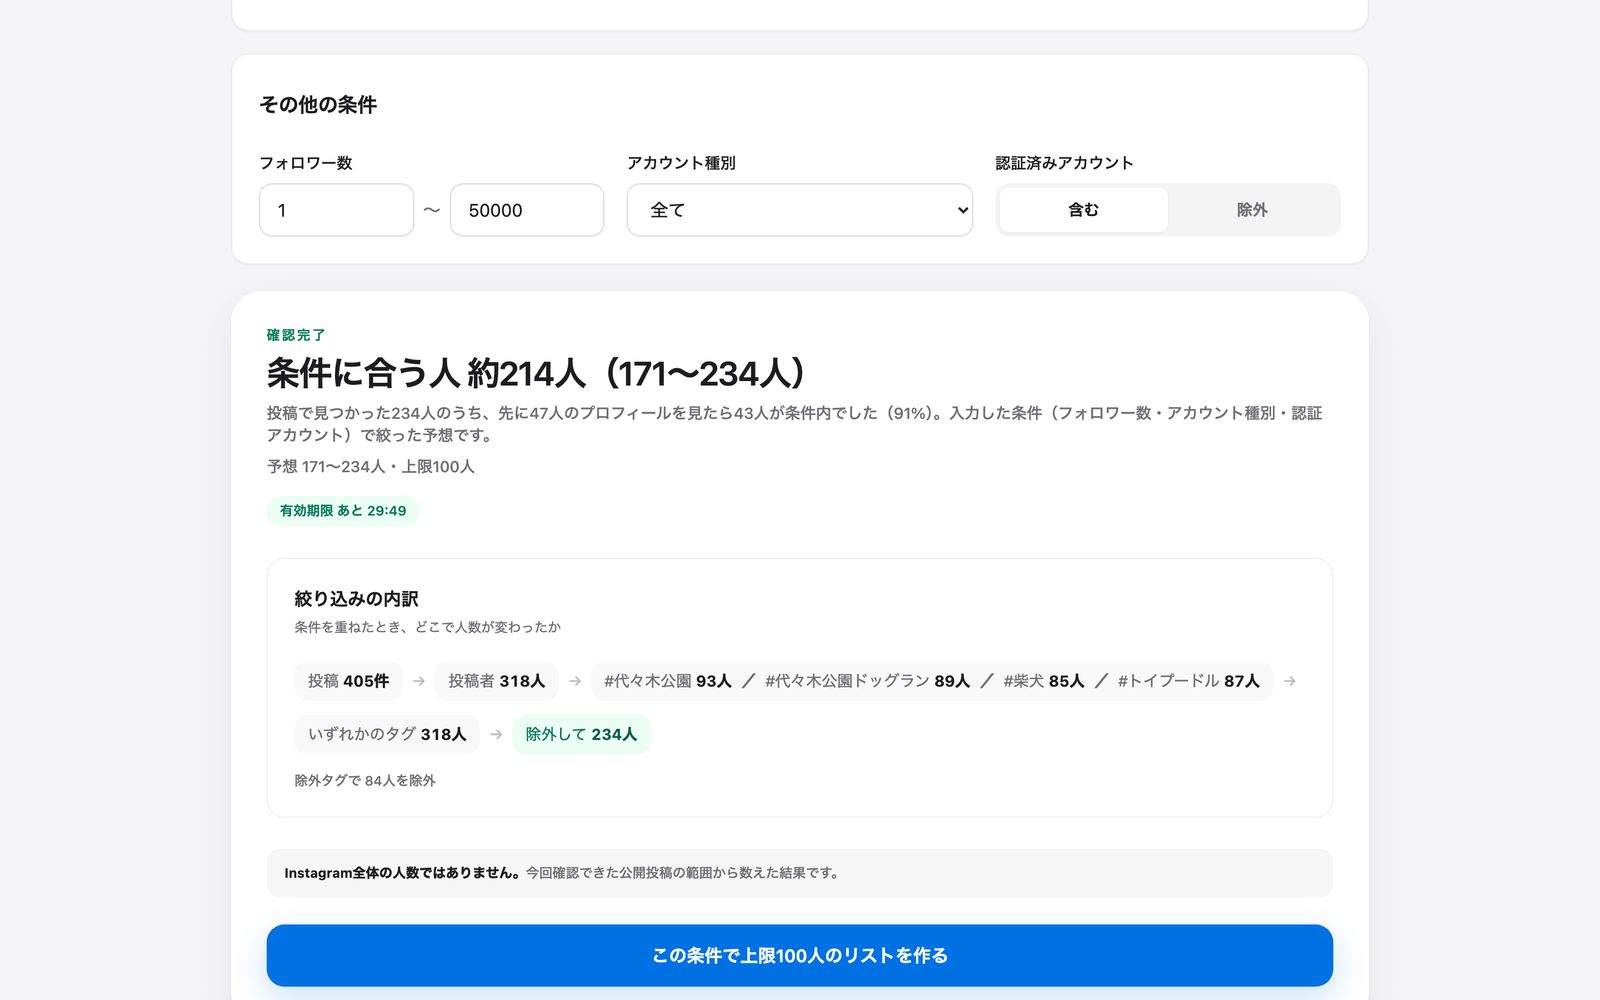Image resolution: width=1600 pixels, height=1000 pixels.
Task: Click the #トイプードル 87人 tag
Action: [x=1188, y=681]
